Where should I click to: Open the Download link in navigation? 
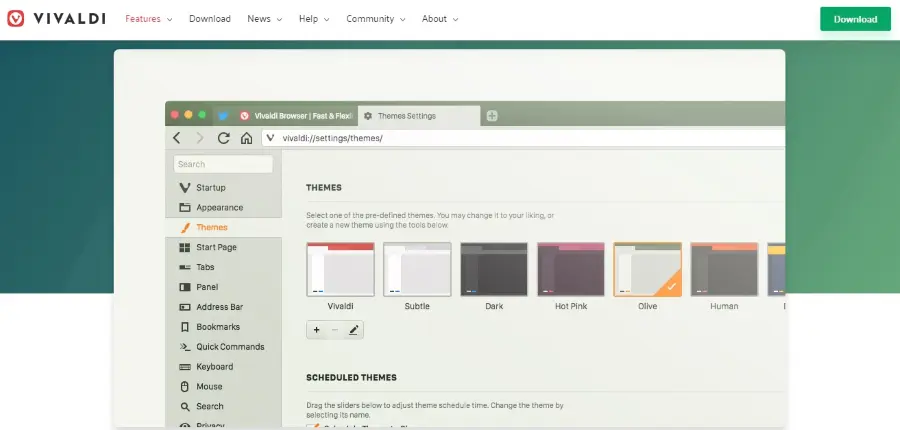click(209, 19)
